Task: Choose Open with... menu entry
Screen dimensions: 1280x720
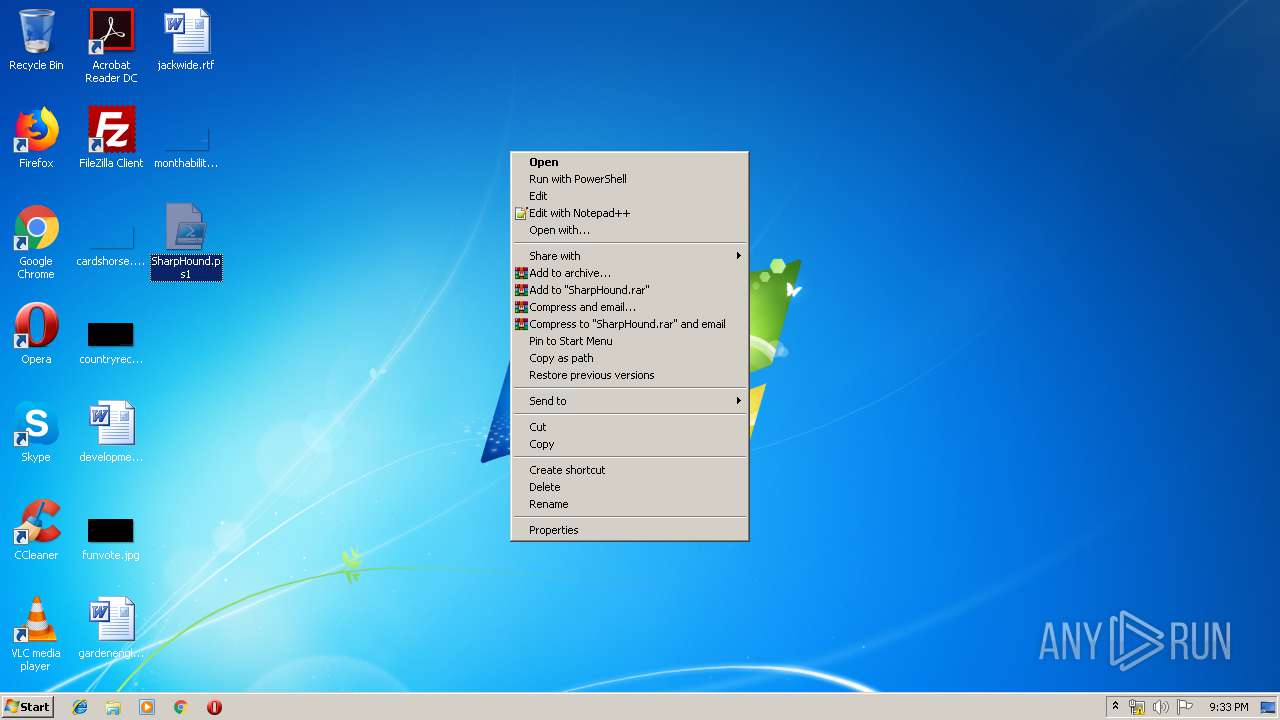Action: pyautogui.click(x=629, y=230)
